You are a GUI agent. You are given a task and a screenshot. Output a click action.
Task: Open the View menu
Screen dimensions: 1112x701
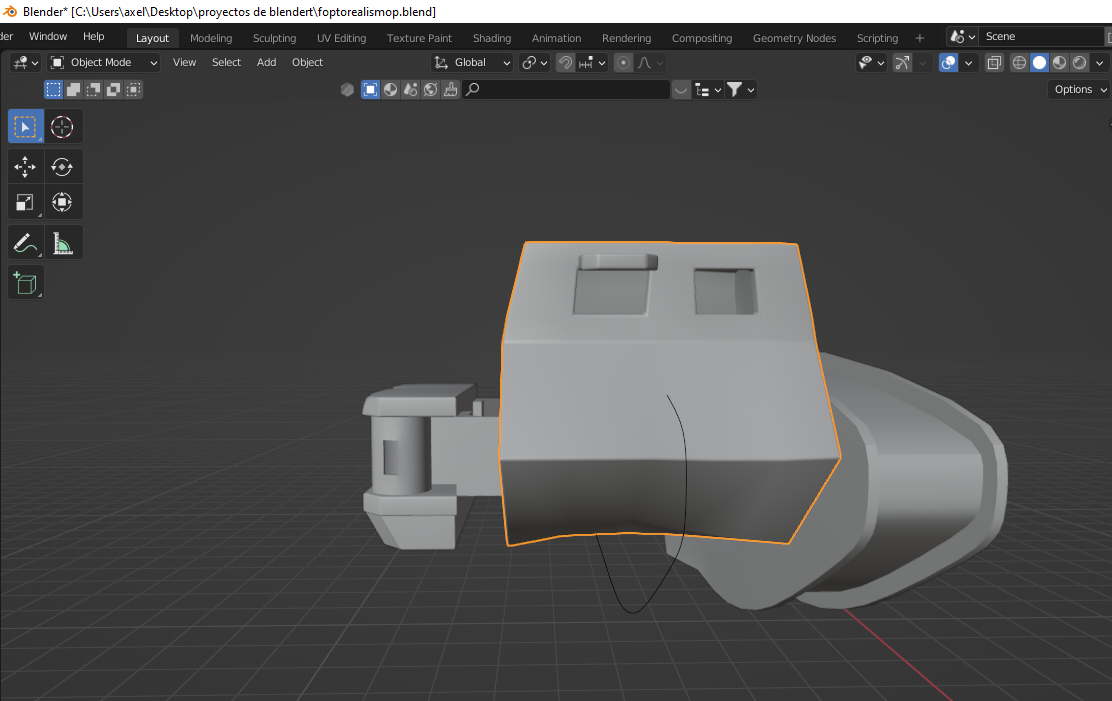click(184, 62)
